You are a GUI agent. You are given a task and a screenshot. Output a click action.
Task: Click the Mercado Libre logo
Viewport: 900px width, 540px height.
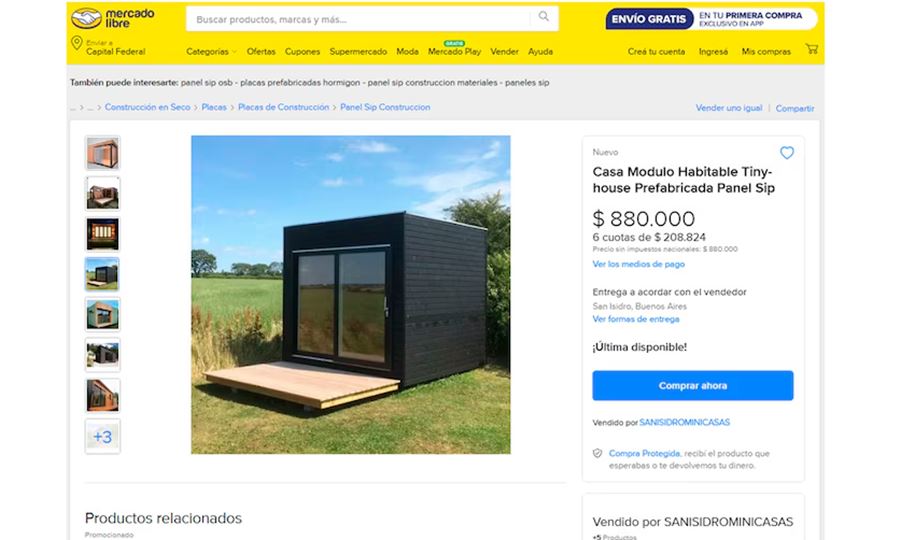click(113, 18)
